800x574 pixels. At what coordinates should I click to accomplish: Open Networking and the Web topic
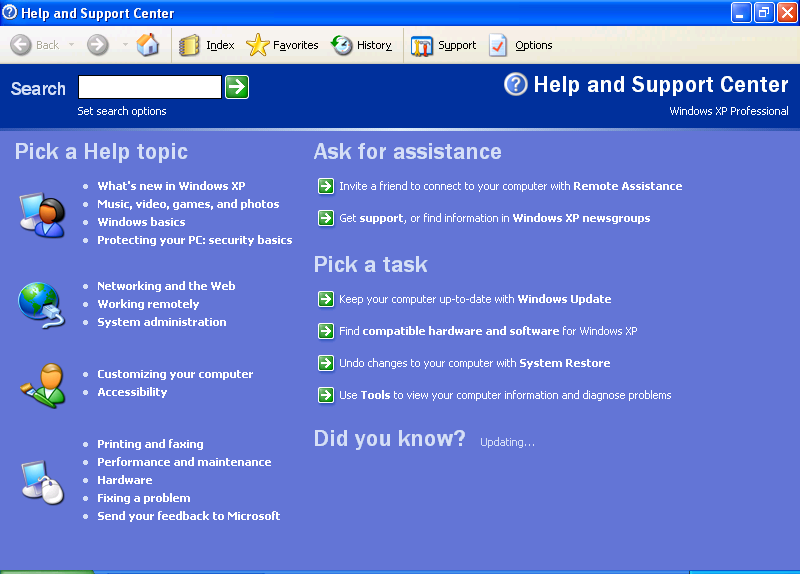(166, 286)
